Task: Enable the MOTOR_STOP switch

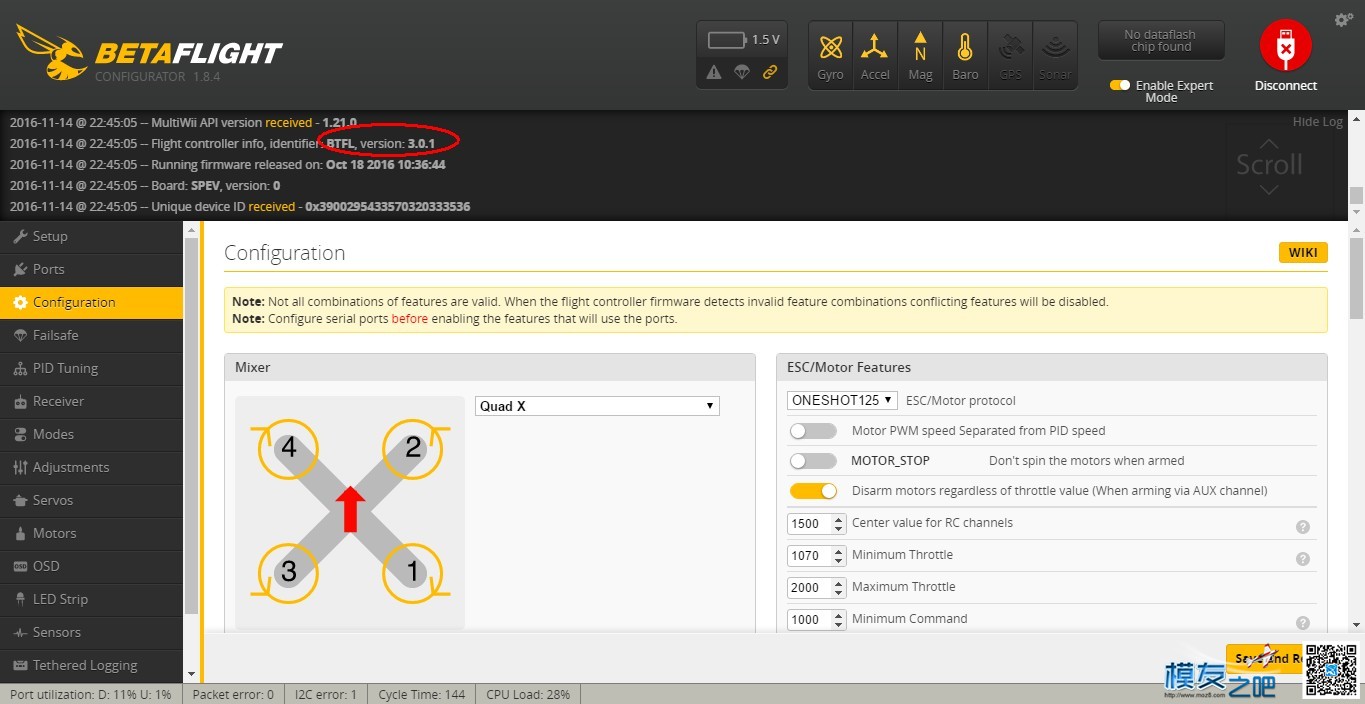Action: coord(813,461)
